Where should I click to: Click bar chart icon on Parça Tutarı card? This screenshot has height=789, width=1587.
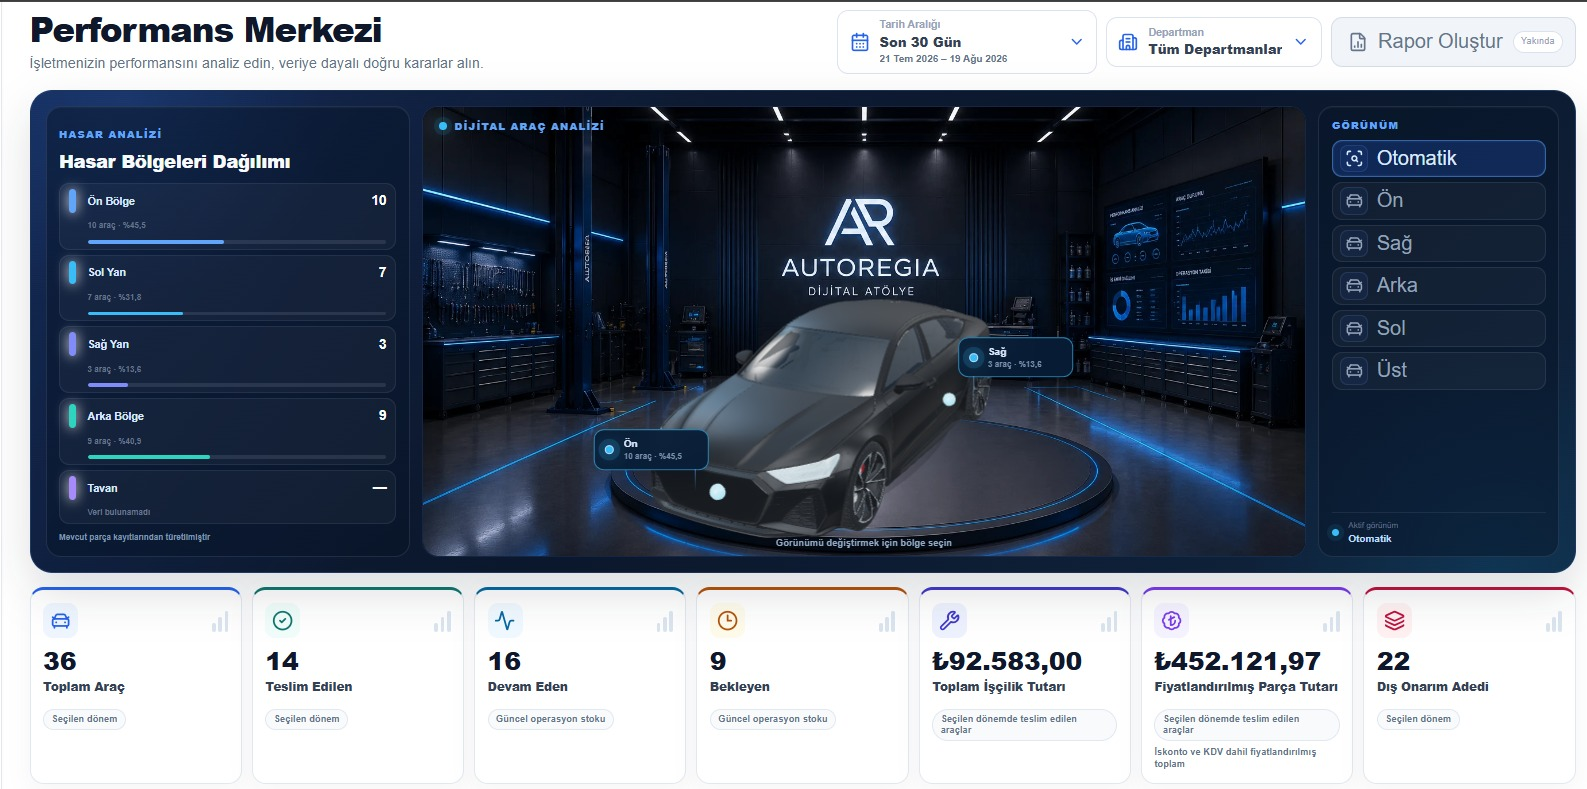coord(1331,622)
